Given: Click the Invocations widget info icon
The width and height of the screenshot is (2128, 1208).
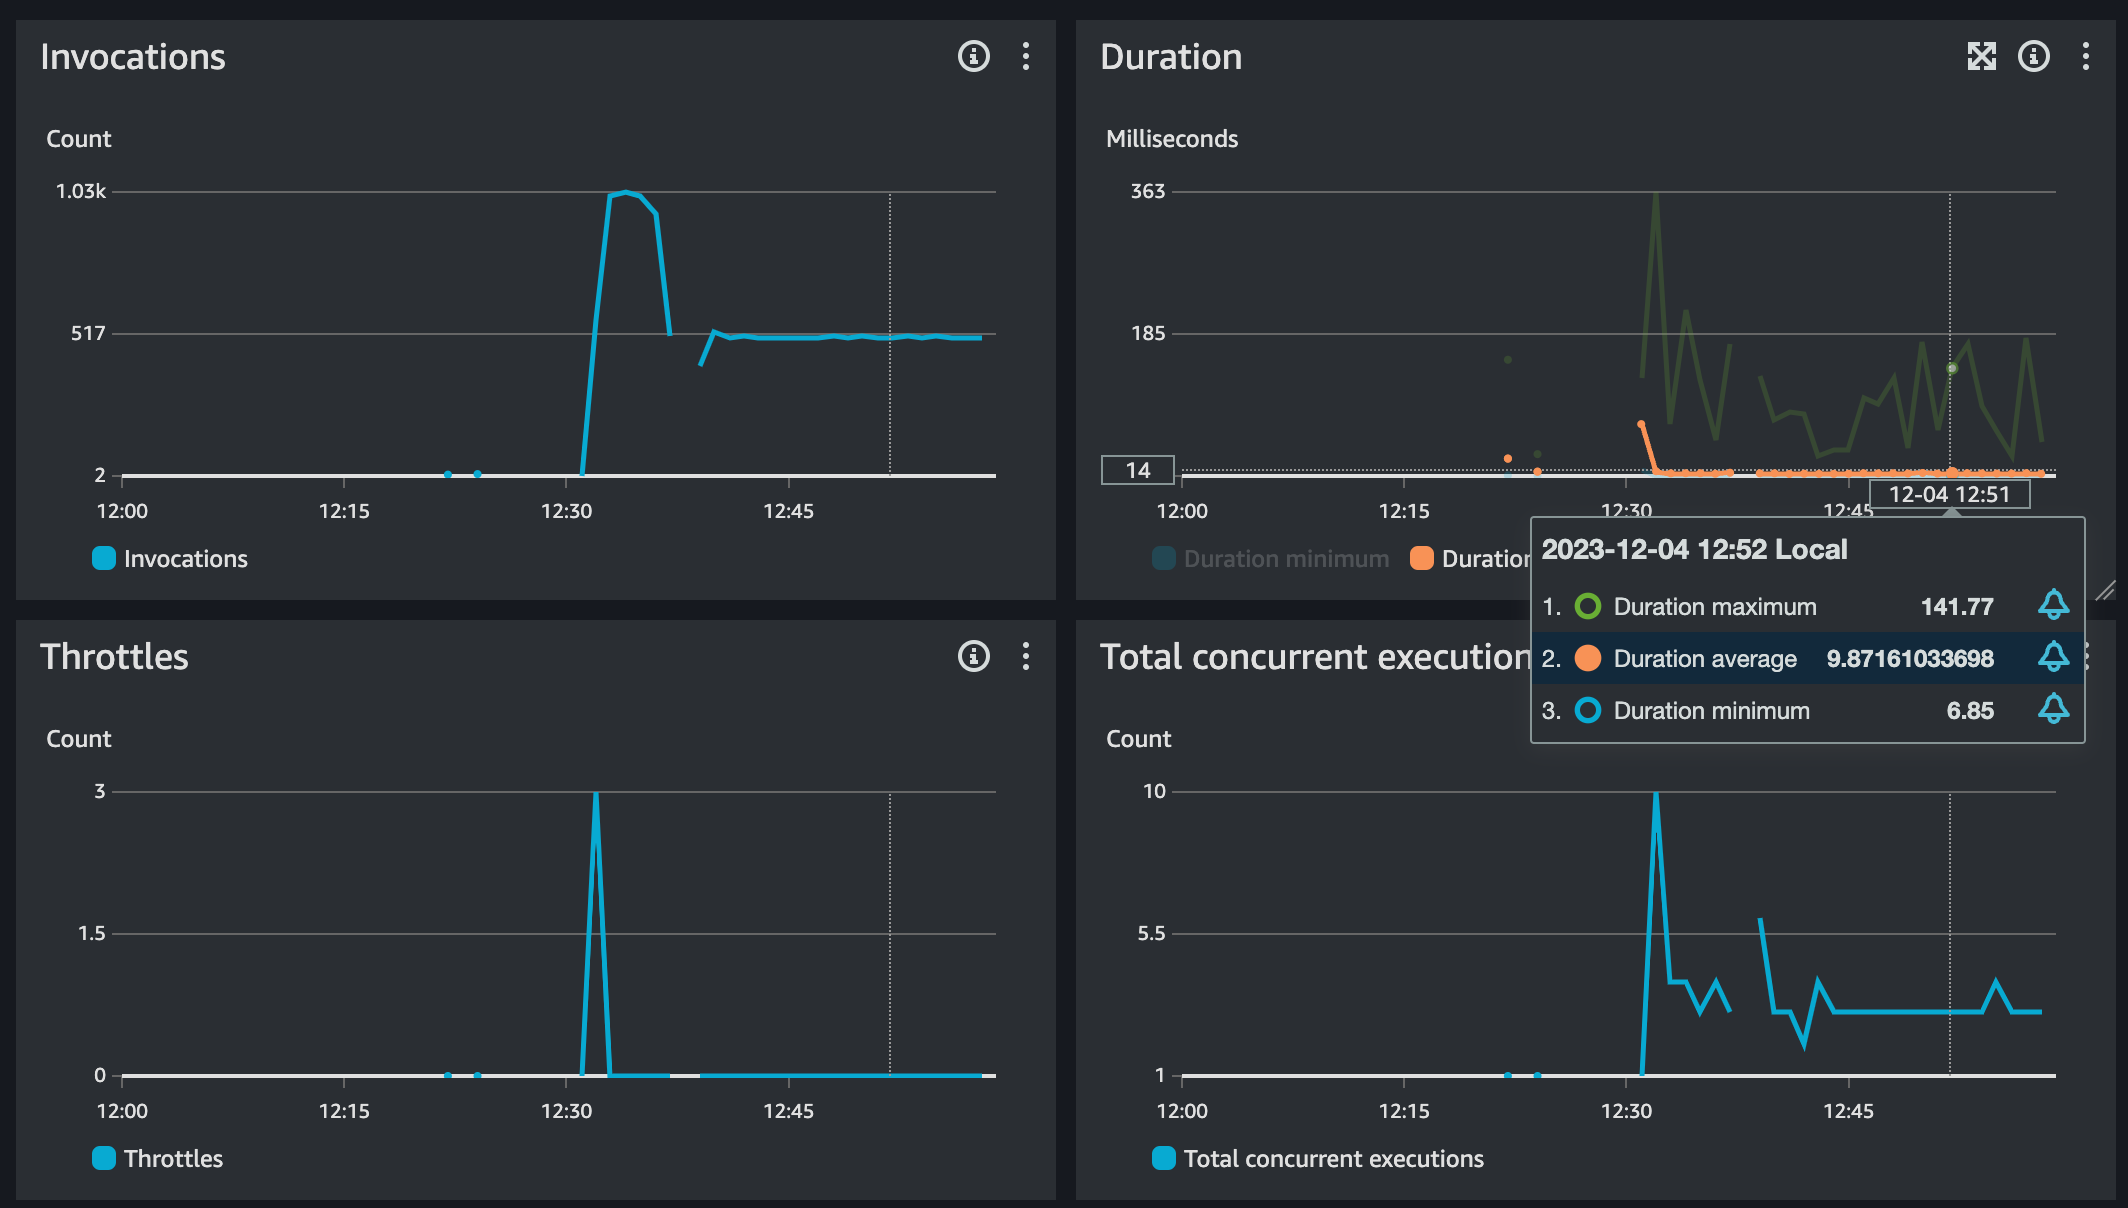Looking at the screenshot, I should tap(973, 56).
